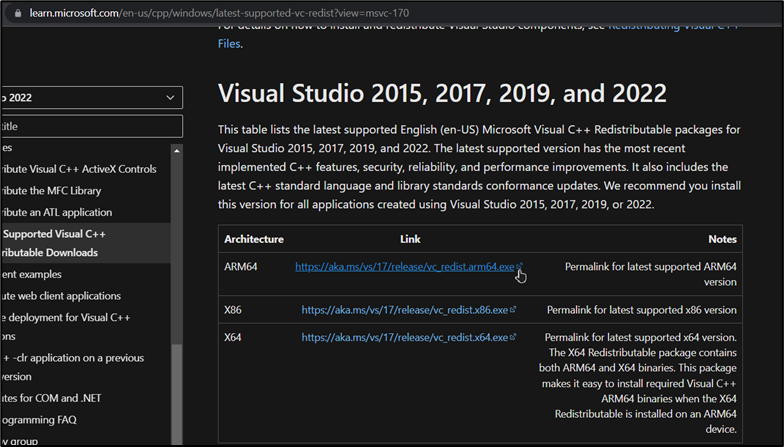This screenshot has height=447, width=784.
Task: Click 'Permalink for latest supported ARM64 version' note
Action: [650, 274]
